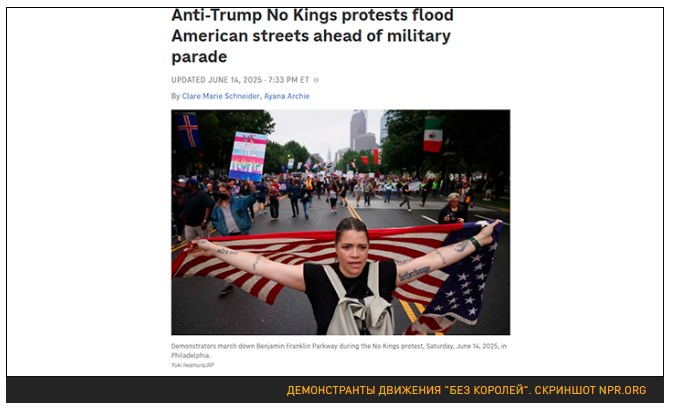This screenshot has height=409, width=673.
Task: Click the Anti-Trump No Kings protests headline
Action: 312,36
